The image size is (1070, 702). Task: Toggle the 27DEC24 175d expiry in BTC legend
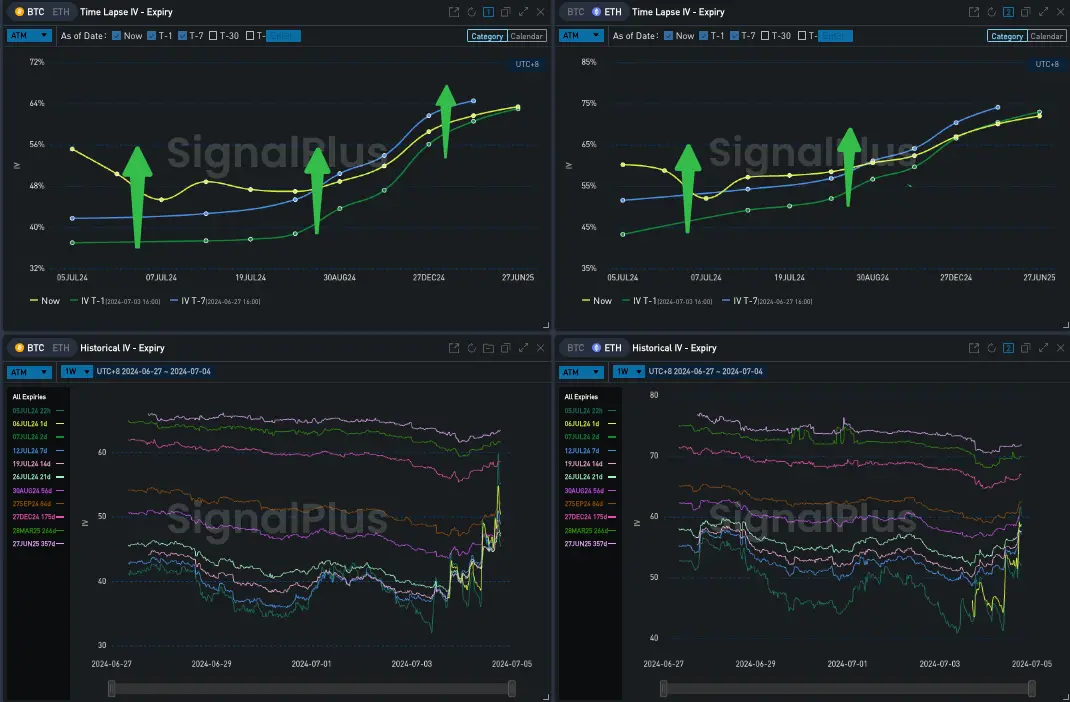[x=38, y=517]
